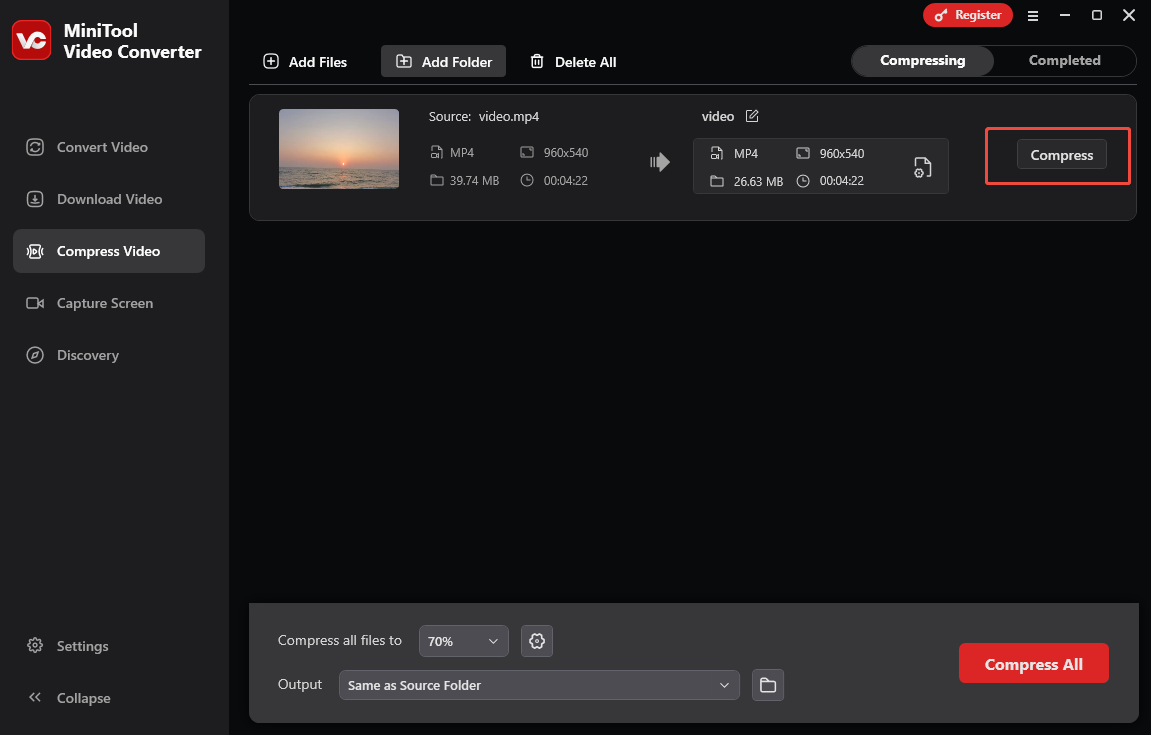
Task: Click the source MP4 format label
Action: [x=462, y=153]
